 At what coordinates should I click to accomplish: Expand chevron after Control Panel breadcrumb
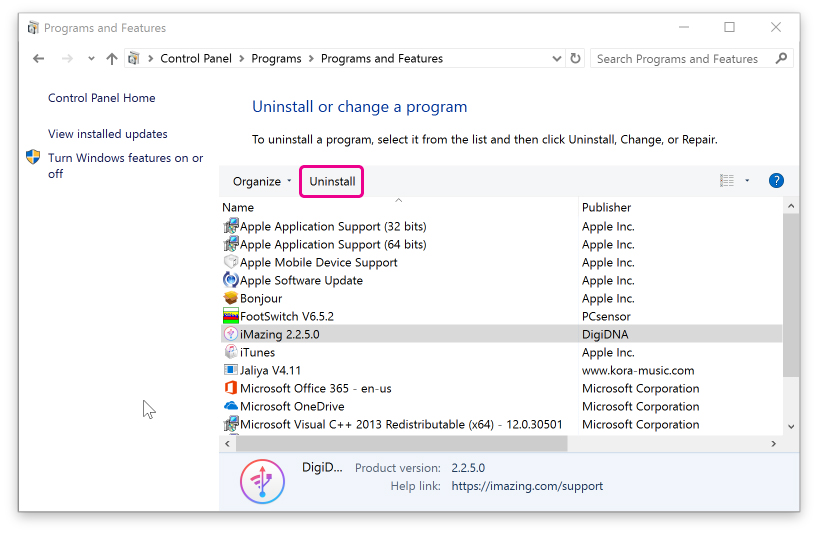[x=242, y=59]
